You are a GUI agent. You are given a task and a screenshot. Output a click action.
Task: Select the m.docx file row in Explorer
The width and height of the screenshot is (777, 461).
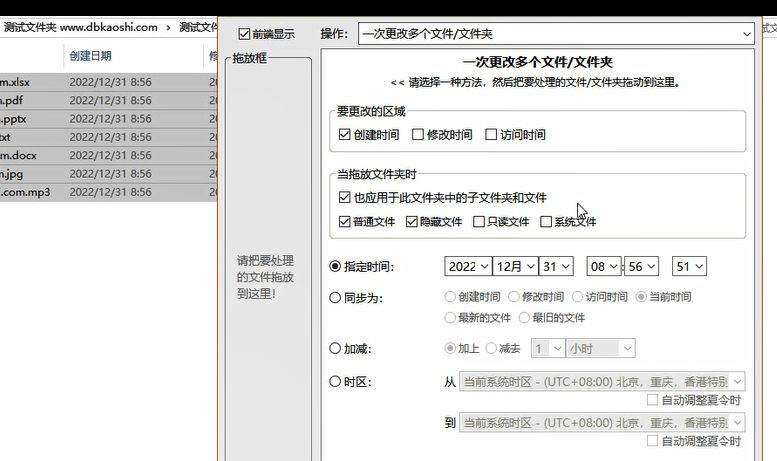point(109,155)
